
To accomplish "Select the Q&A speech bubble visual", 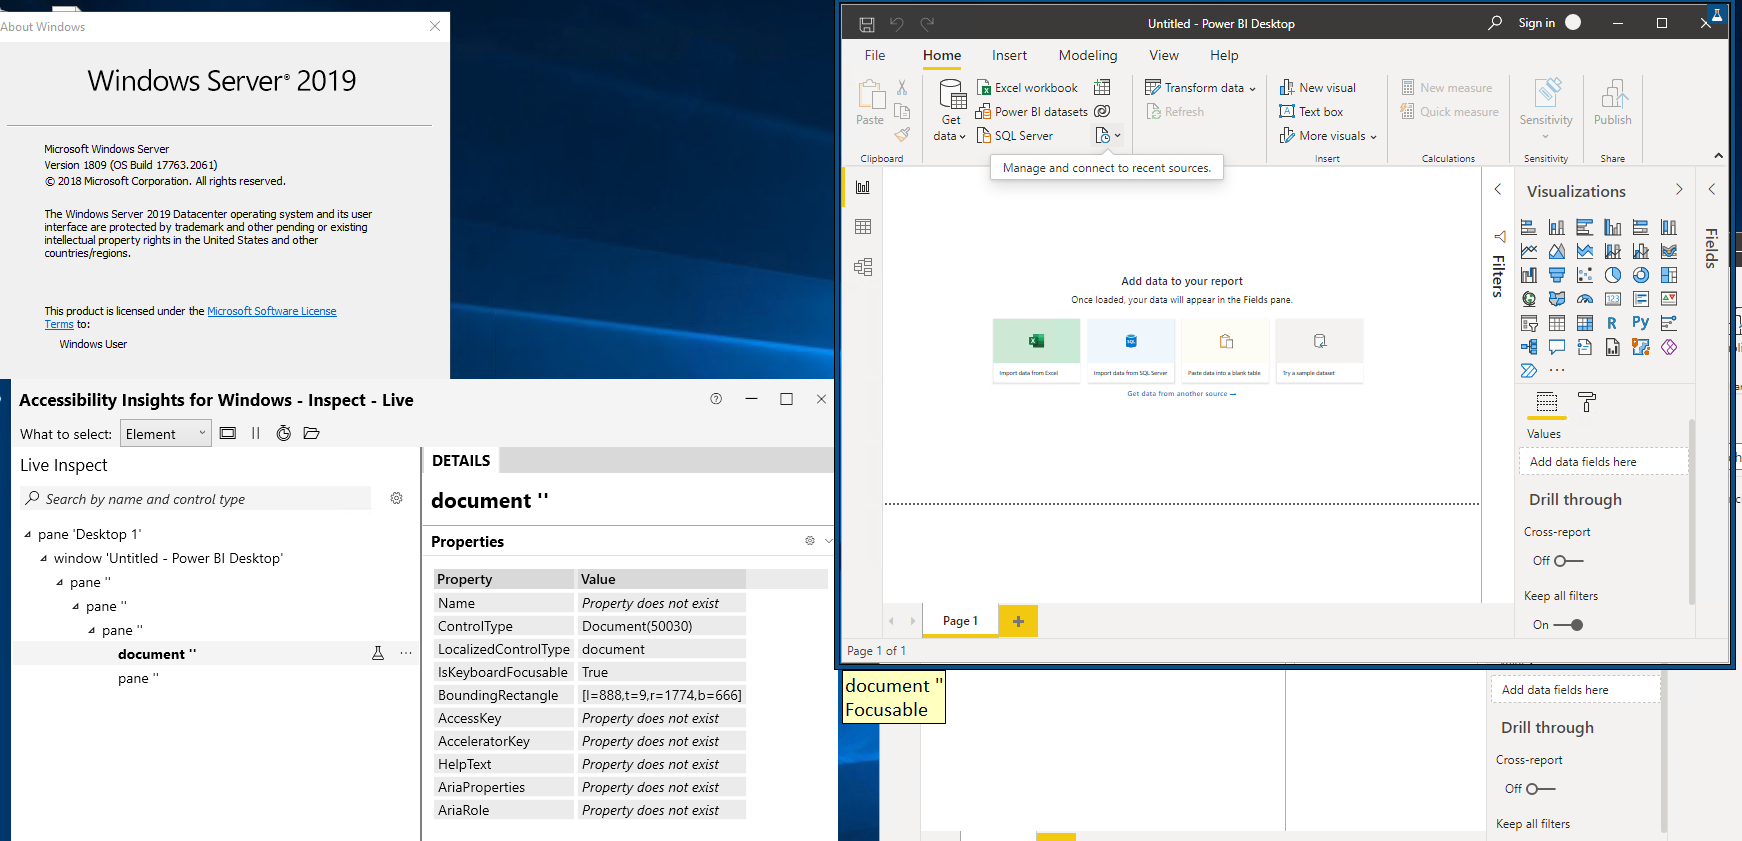I will pyautogui.click(x=1556, y=347).
